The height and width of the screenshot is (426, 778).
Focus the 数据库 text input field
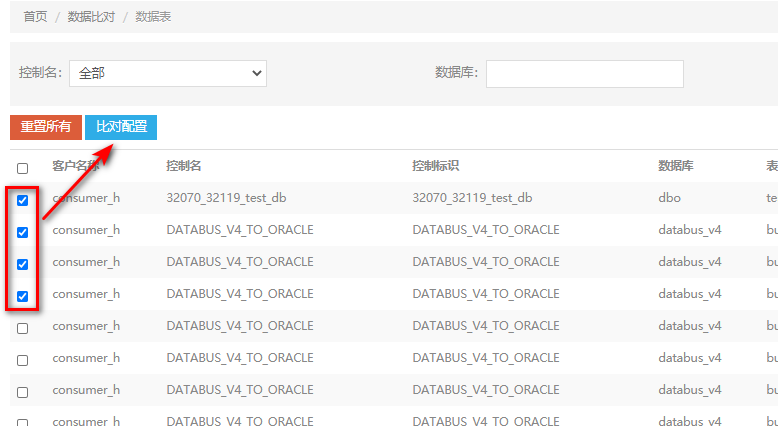[x=584, y=73]
